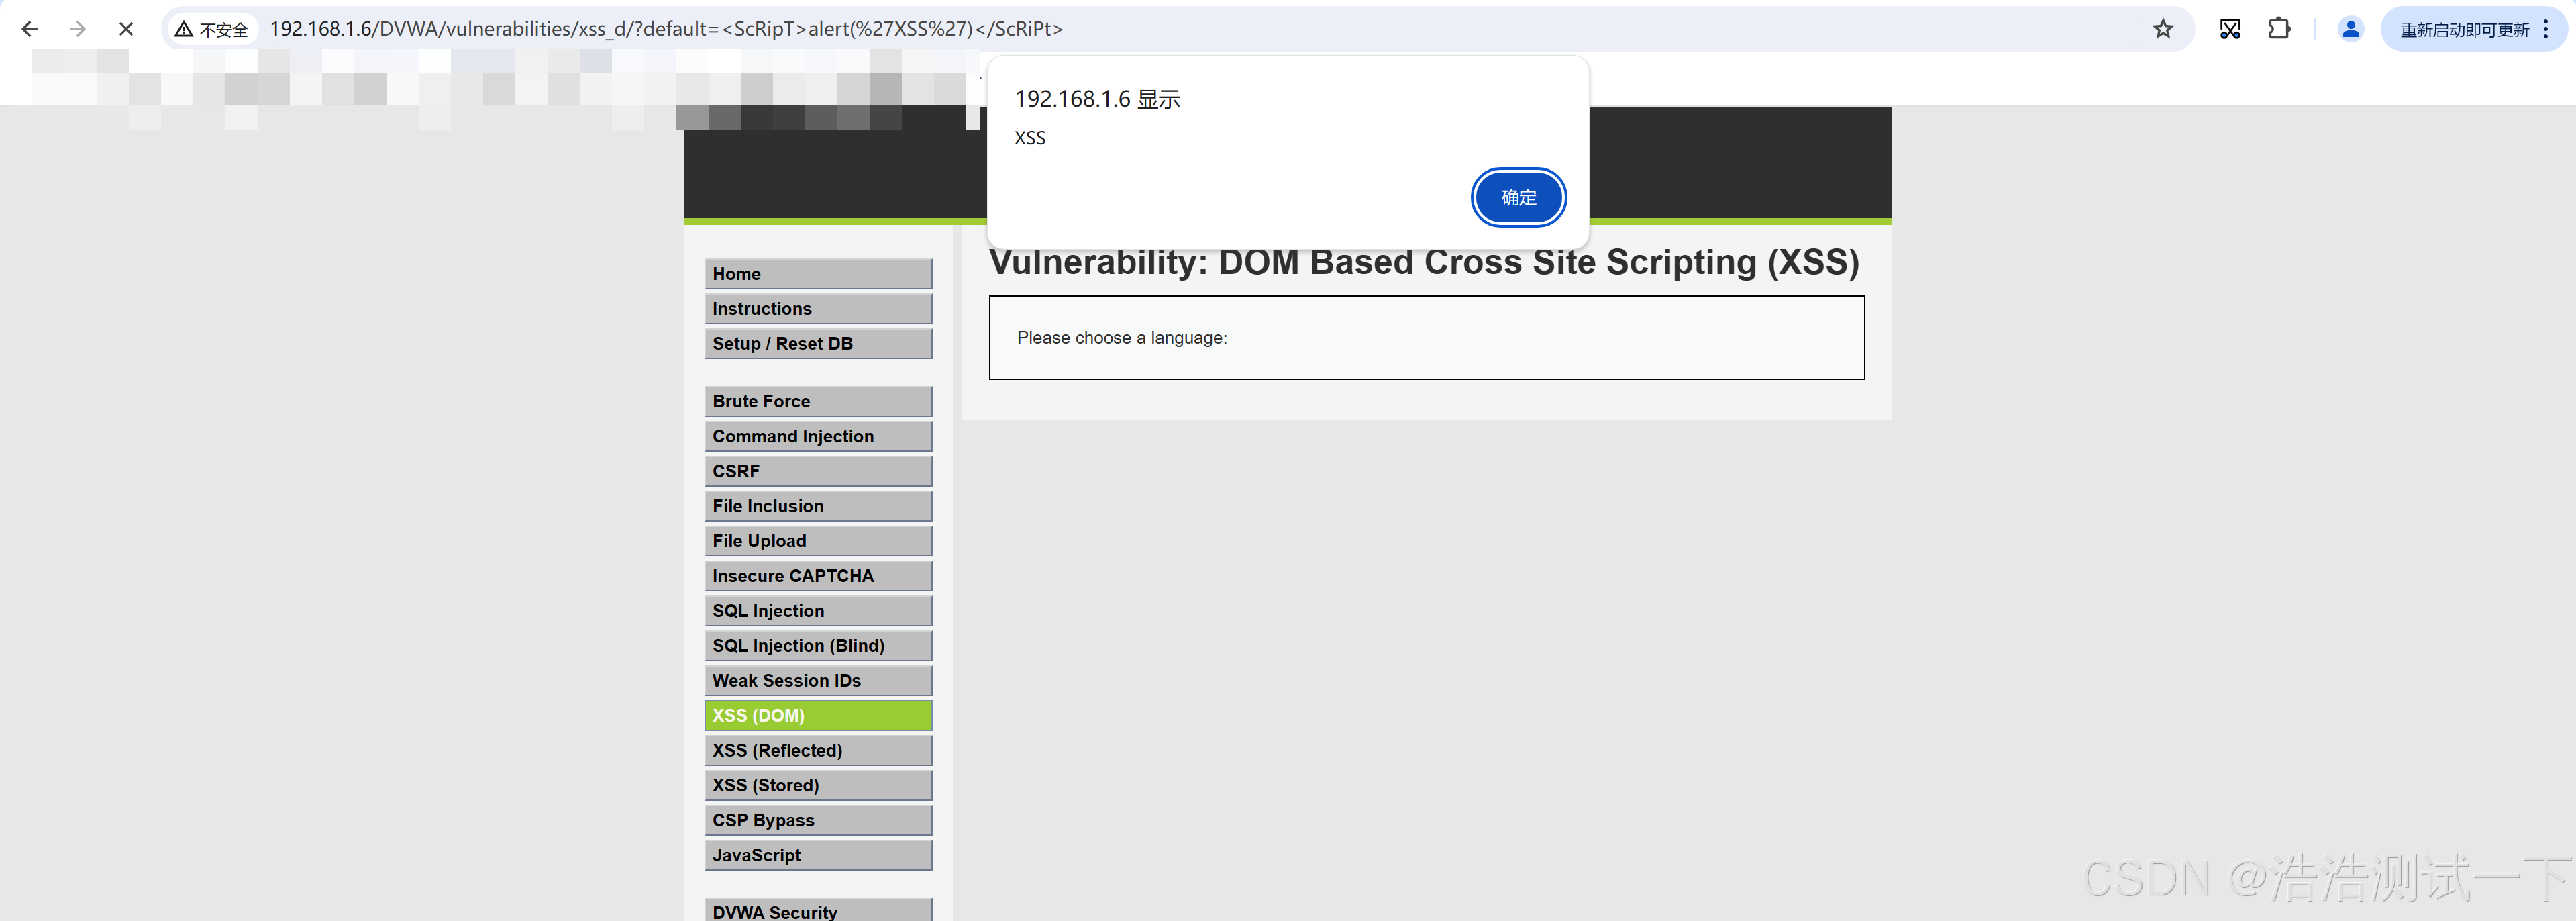Screen dimensions: 2576x921
Task: Go to Setup / Reset DB
Action: tap(817, 344)
